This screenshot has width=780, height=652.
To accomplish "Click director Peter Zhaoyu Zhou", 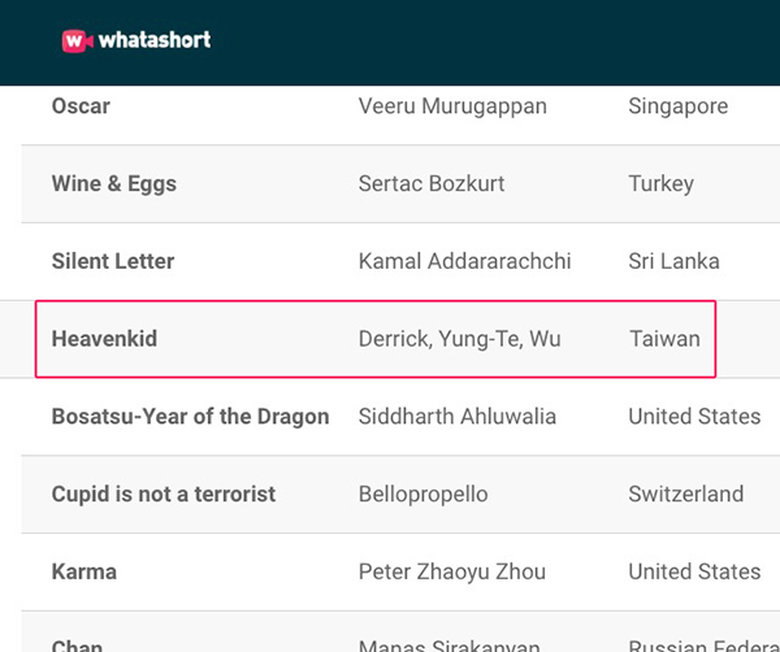I will click(452, 572).
